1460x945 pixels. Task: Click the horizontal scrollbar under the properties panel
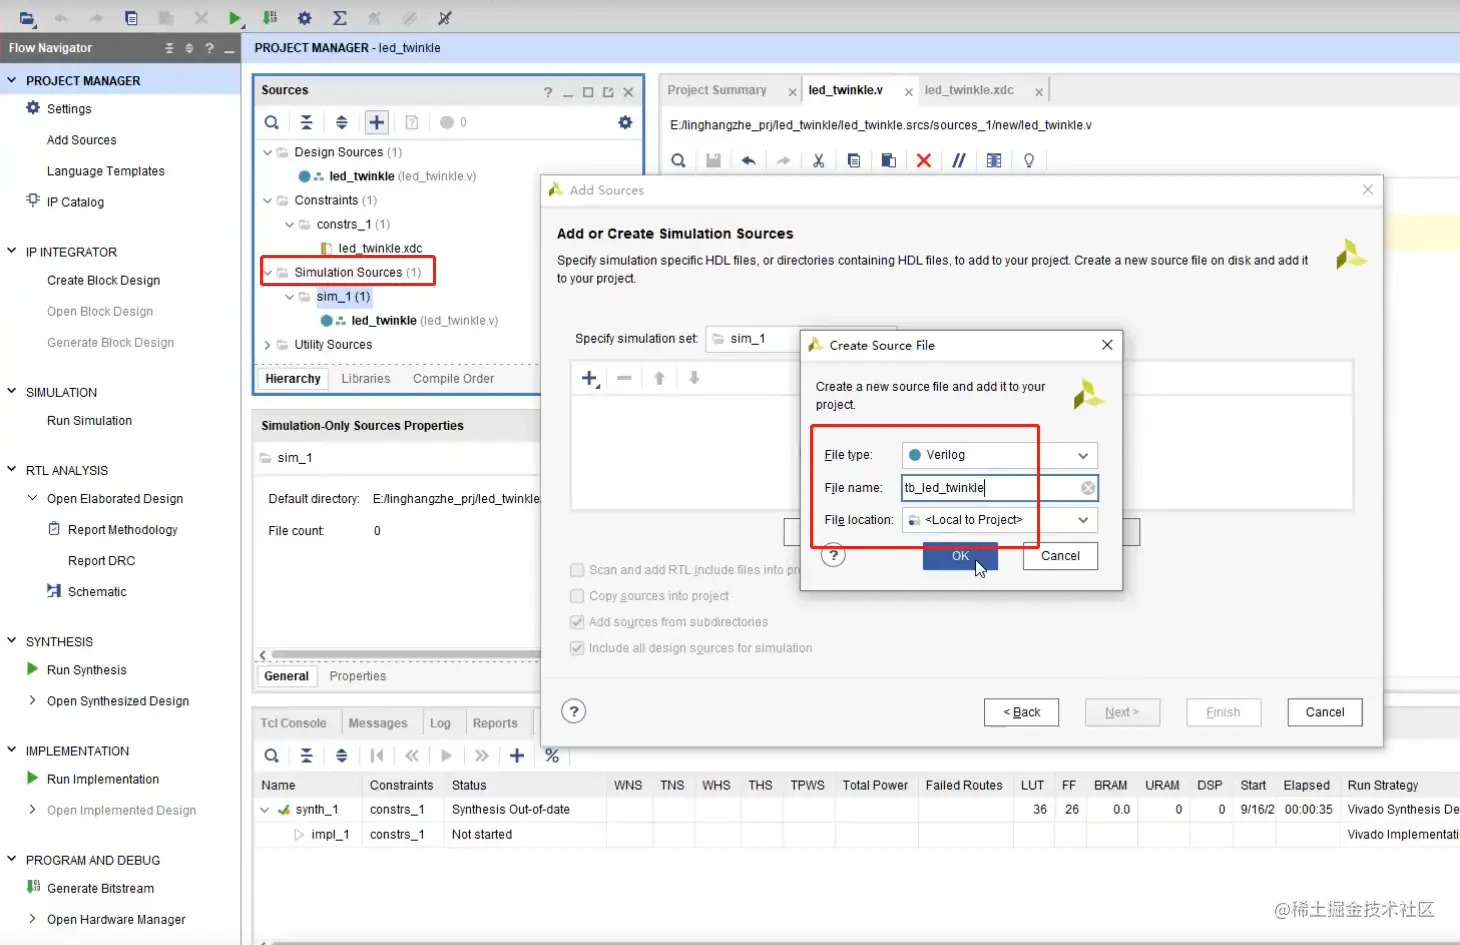pos(405,655)
